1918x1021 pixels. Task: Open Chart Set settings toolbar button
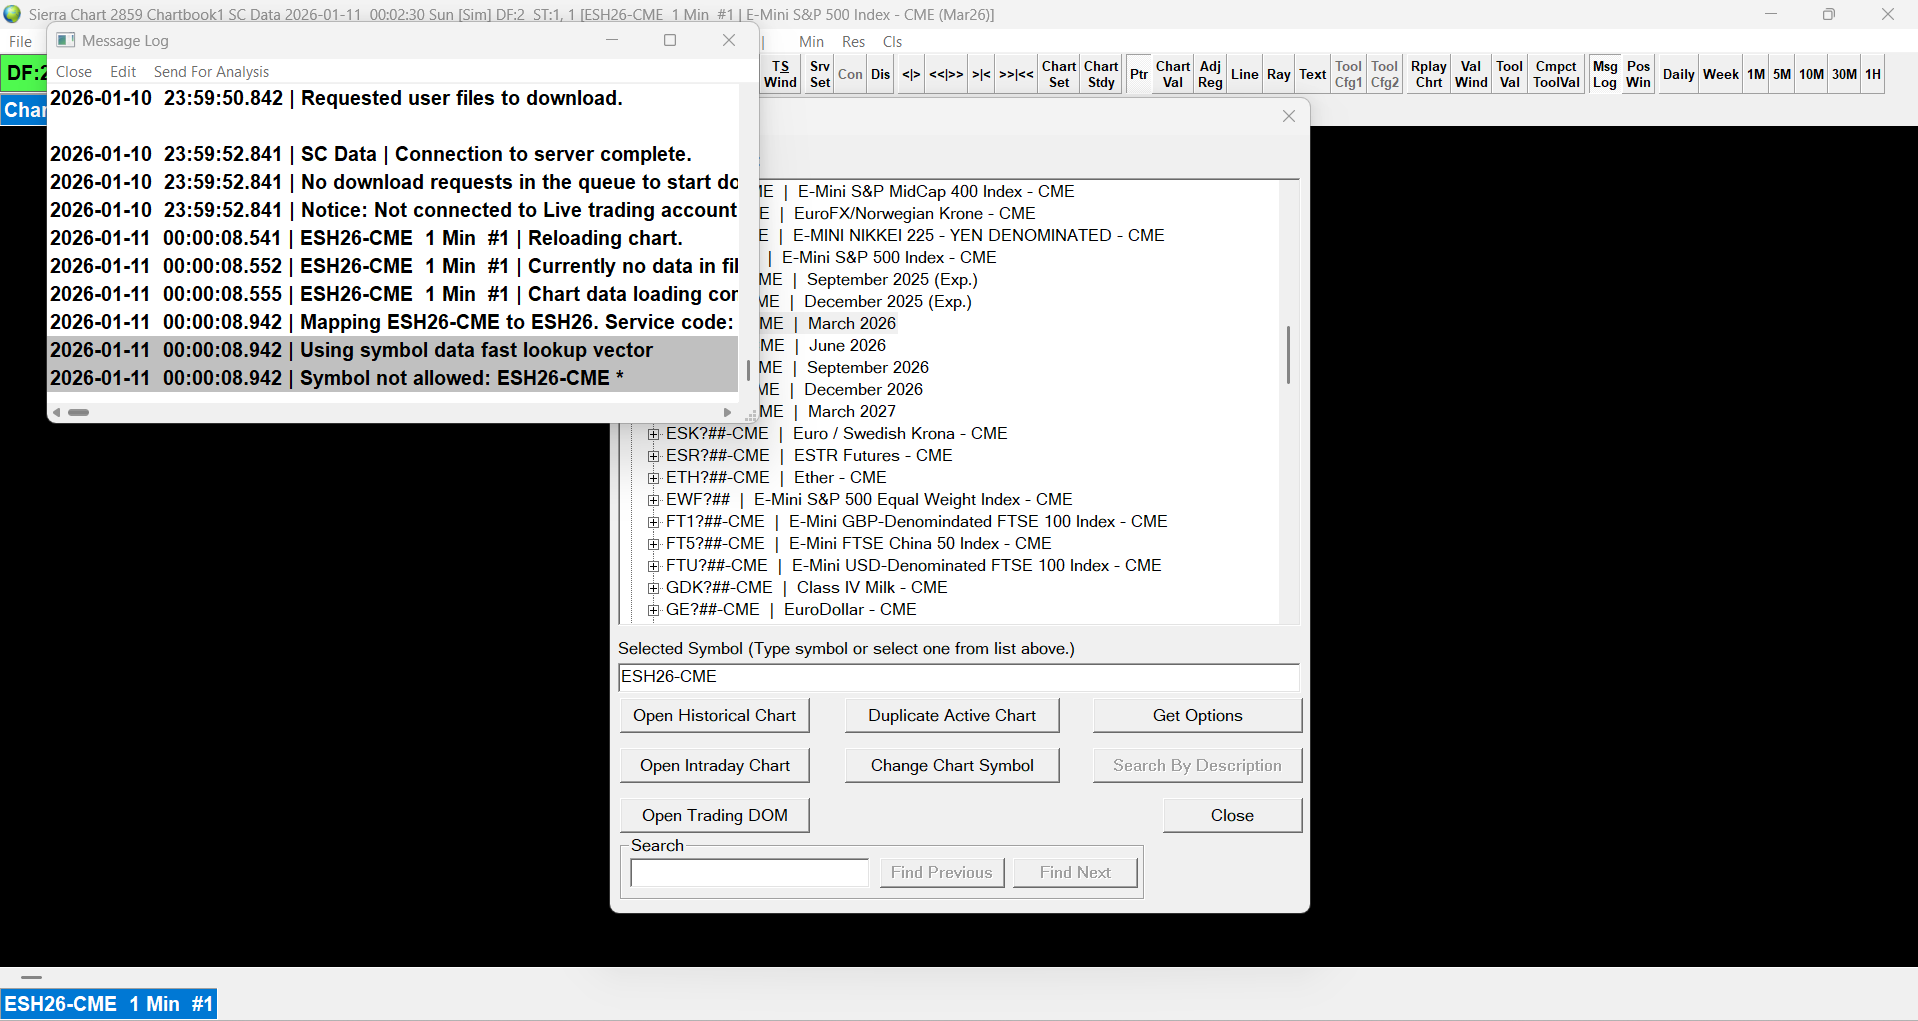click(1059, 74)
